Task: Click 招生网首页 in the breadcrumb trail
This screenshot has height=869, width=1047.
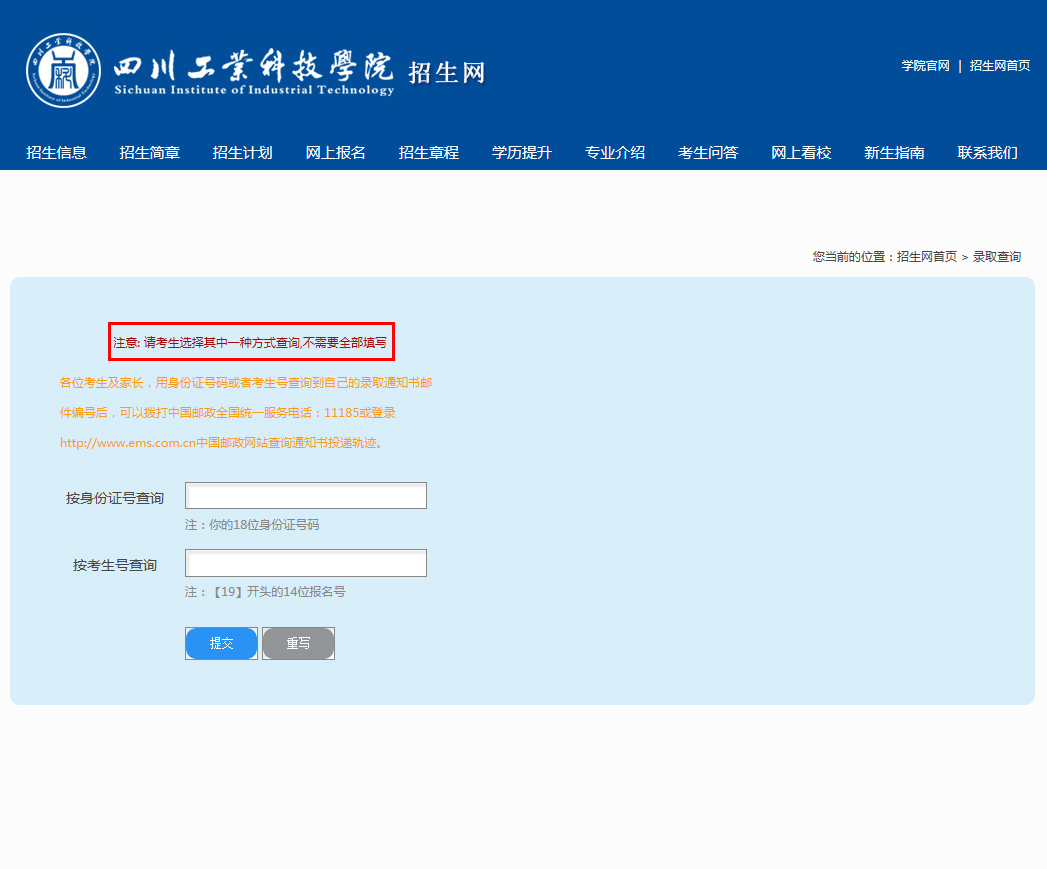Action: [926, 257]
